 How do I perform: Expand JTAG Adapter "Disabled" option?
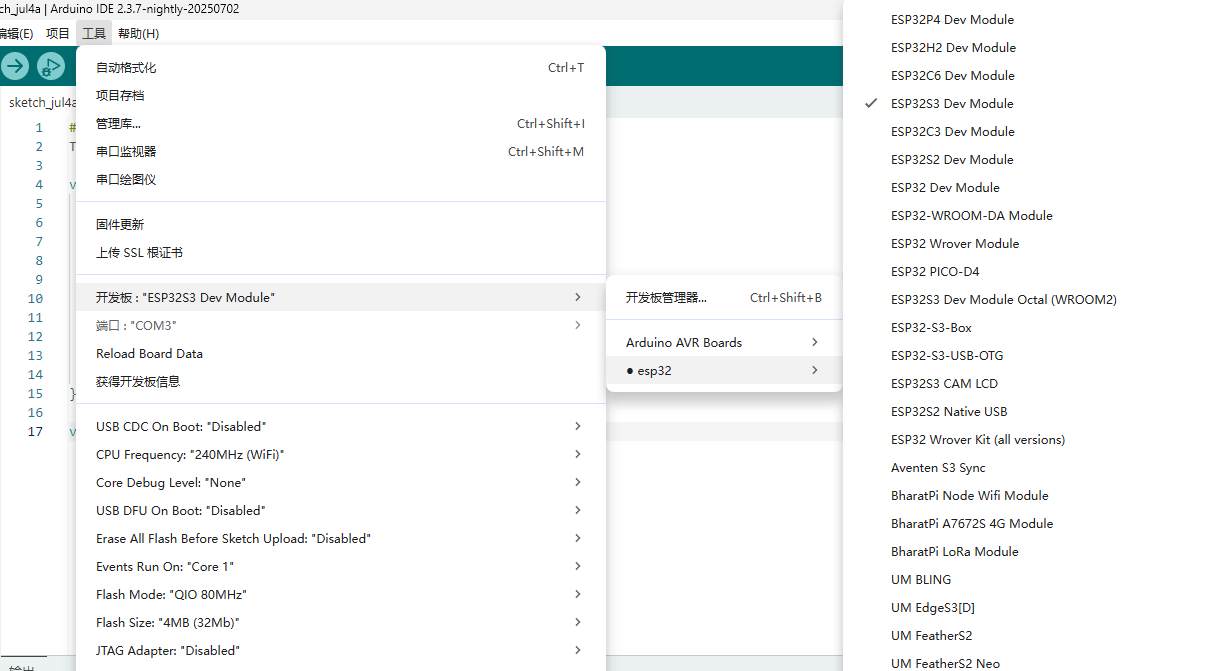point(341,651)
